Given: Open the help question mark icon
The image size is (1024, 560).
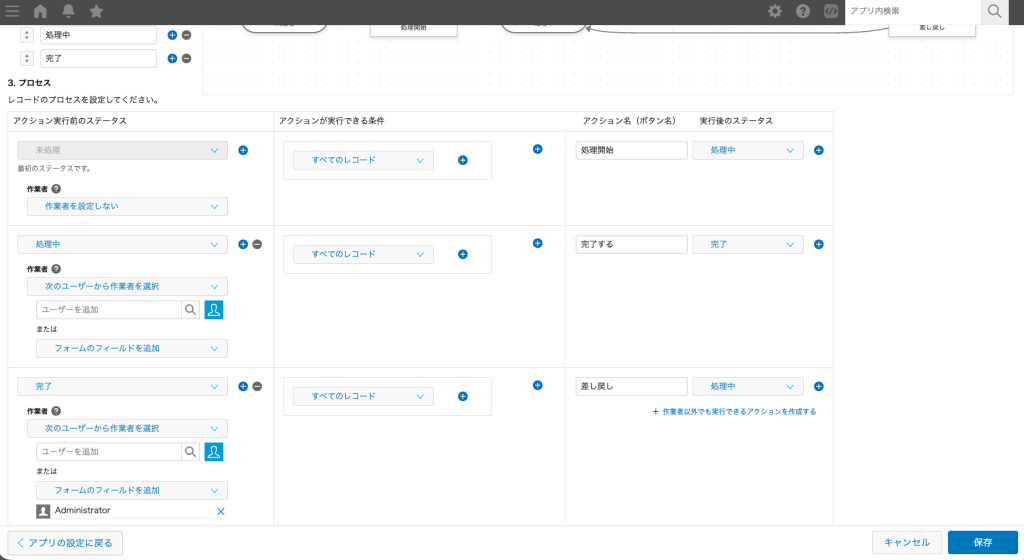Looking at the screenshot, I should [x=803, y=11].
